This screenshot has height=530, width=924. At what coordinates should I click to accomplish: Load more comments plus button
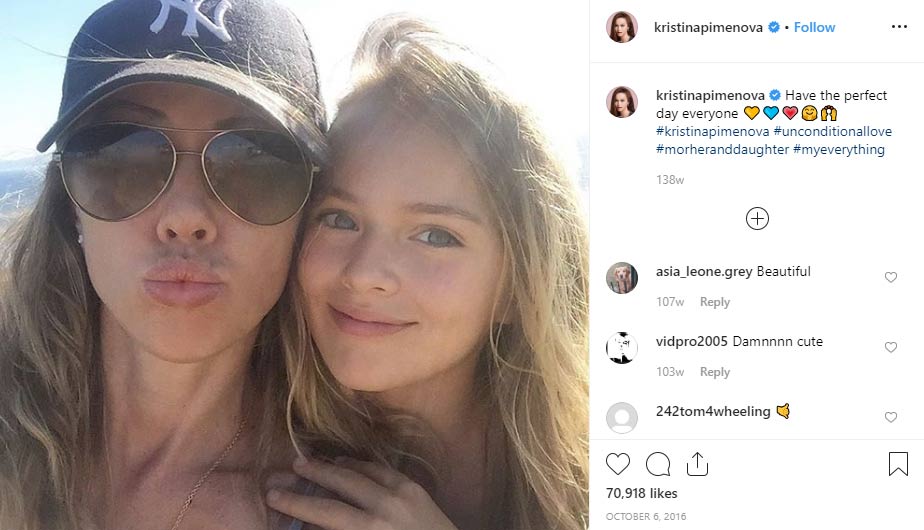tap(757, 218)
